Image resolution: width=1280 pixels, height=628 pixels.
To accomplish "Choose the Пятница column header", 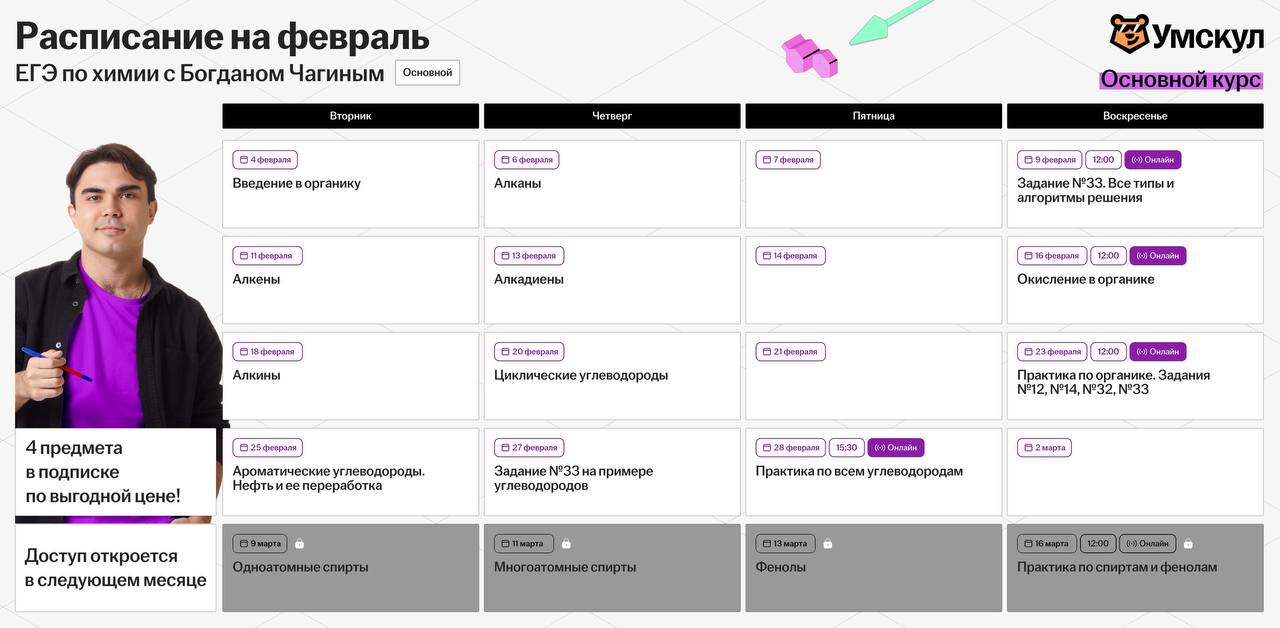I will (873, 116).
